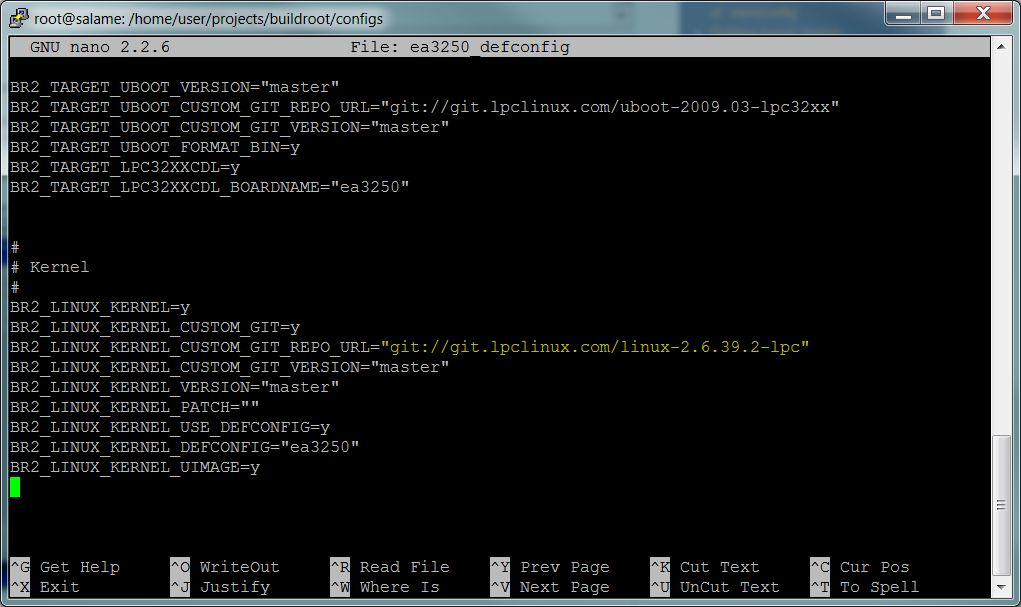Click the ^X Exit shortcut

tap(45, 587)
